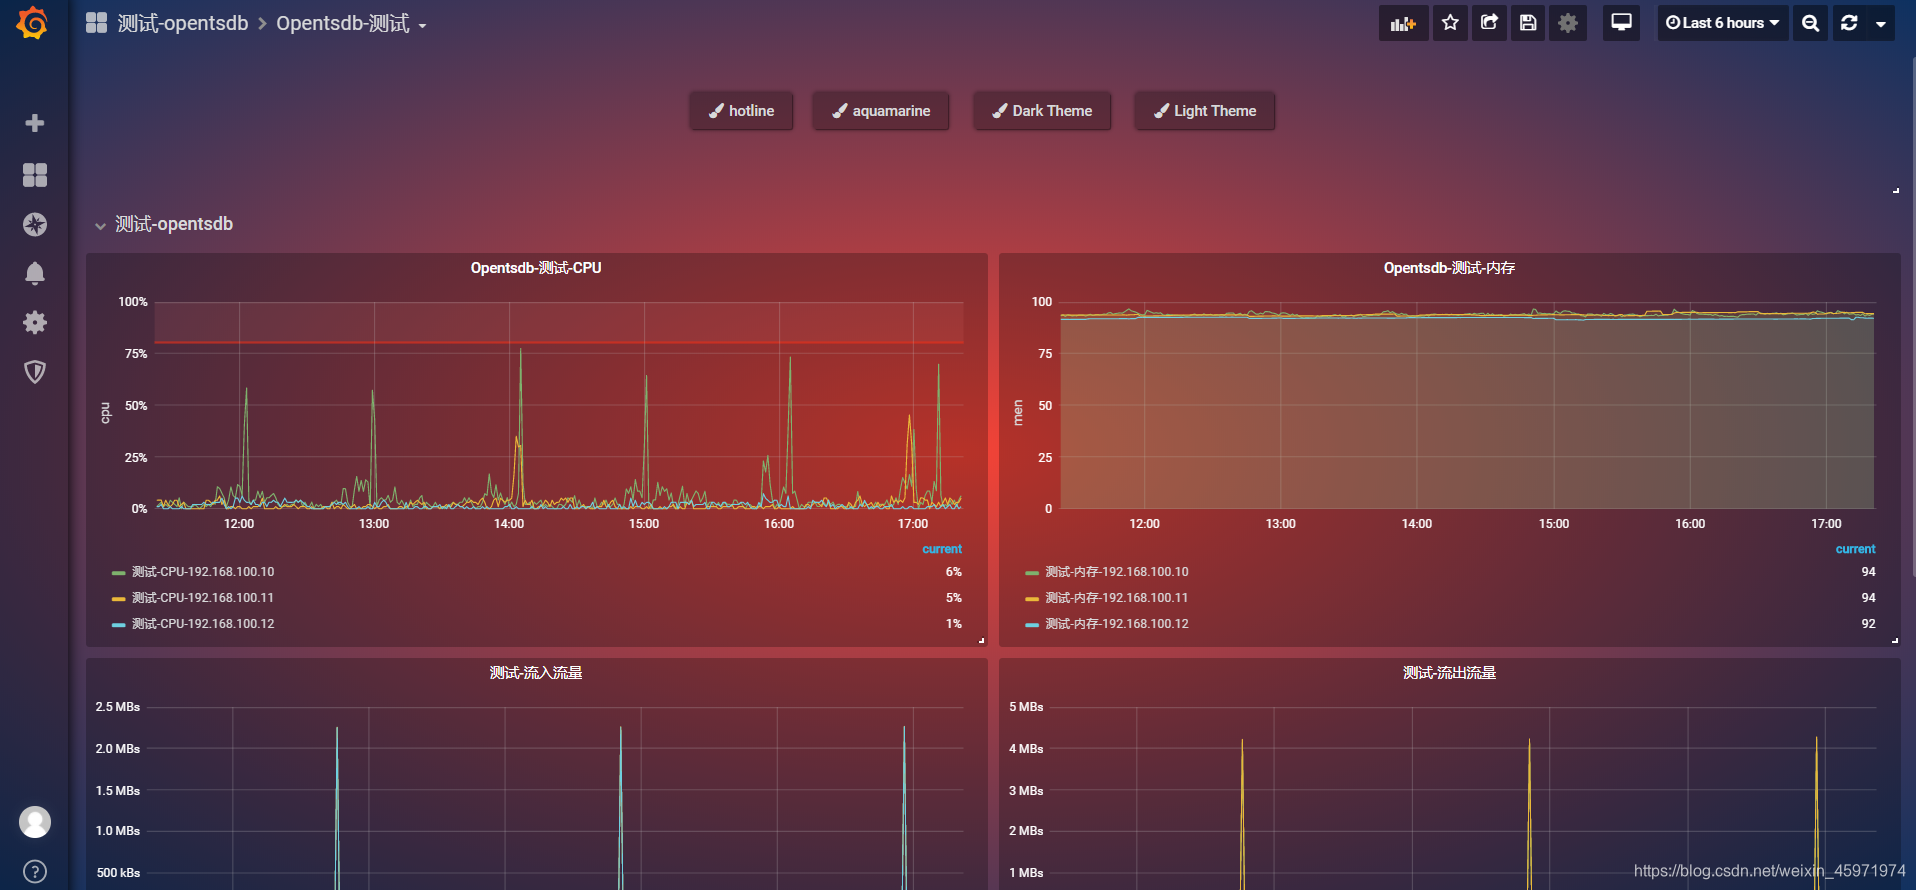Screen dimensions: 1916x890
Task: Open the Explore compass icon in sidebar
Action: pos(35,224)
